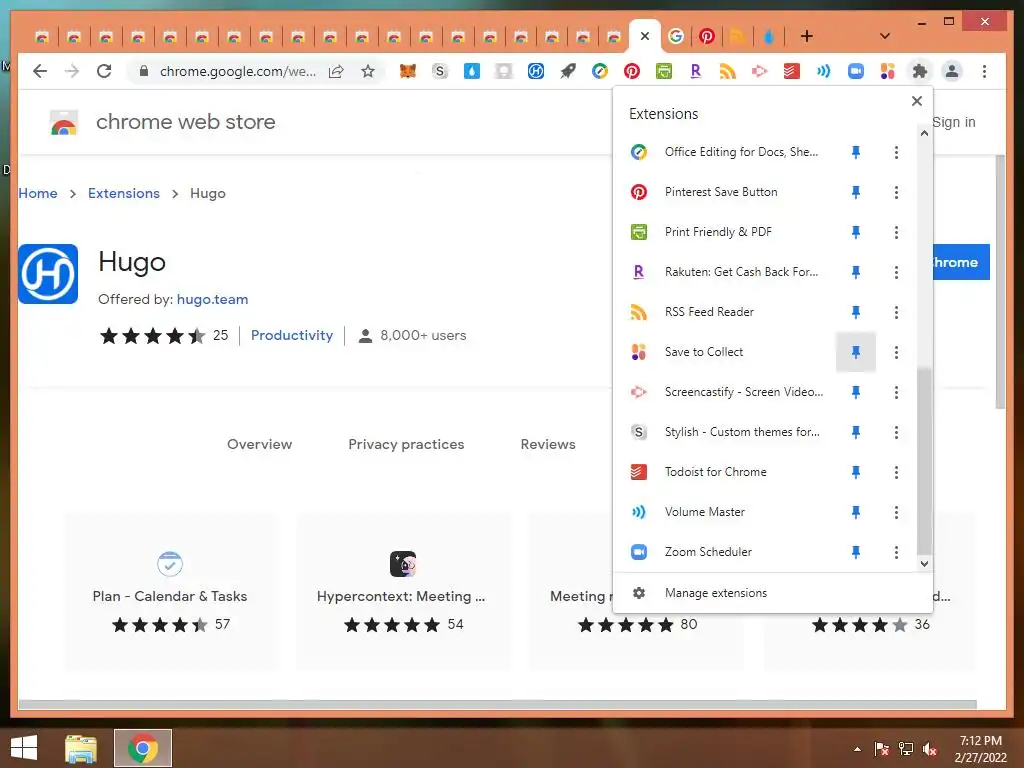
Task: Go to Extensions breadcrumb link
Action: pos(123,193)
